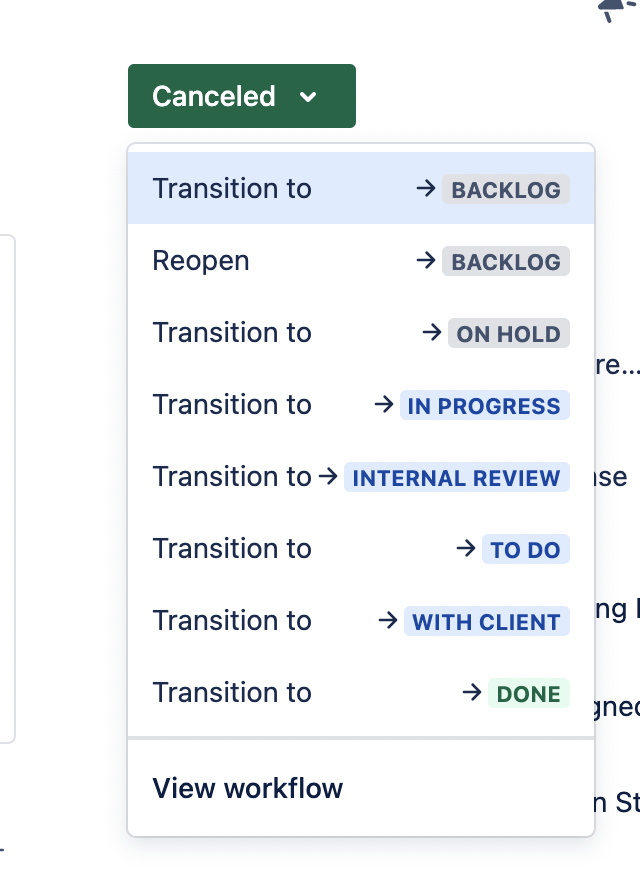The height and width of the screenshot is (878, 640).
Task: Click the chevron on the Canceled status button
Action: point(308,97)
